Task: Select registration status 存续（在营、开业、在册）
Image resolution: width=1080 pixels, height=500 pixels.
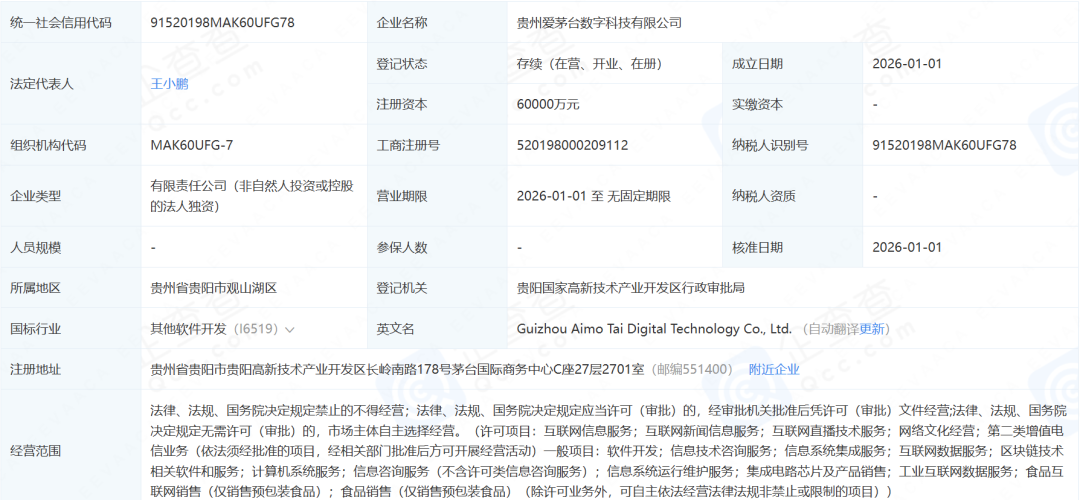Action: (590, 64)
